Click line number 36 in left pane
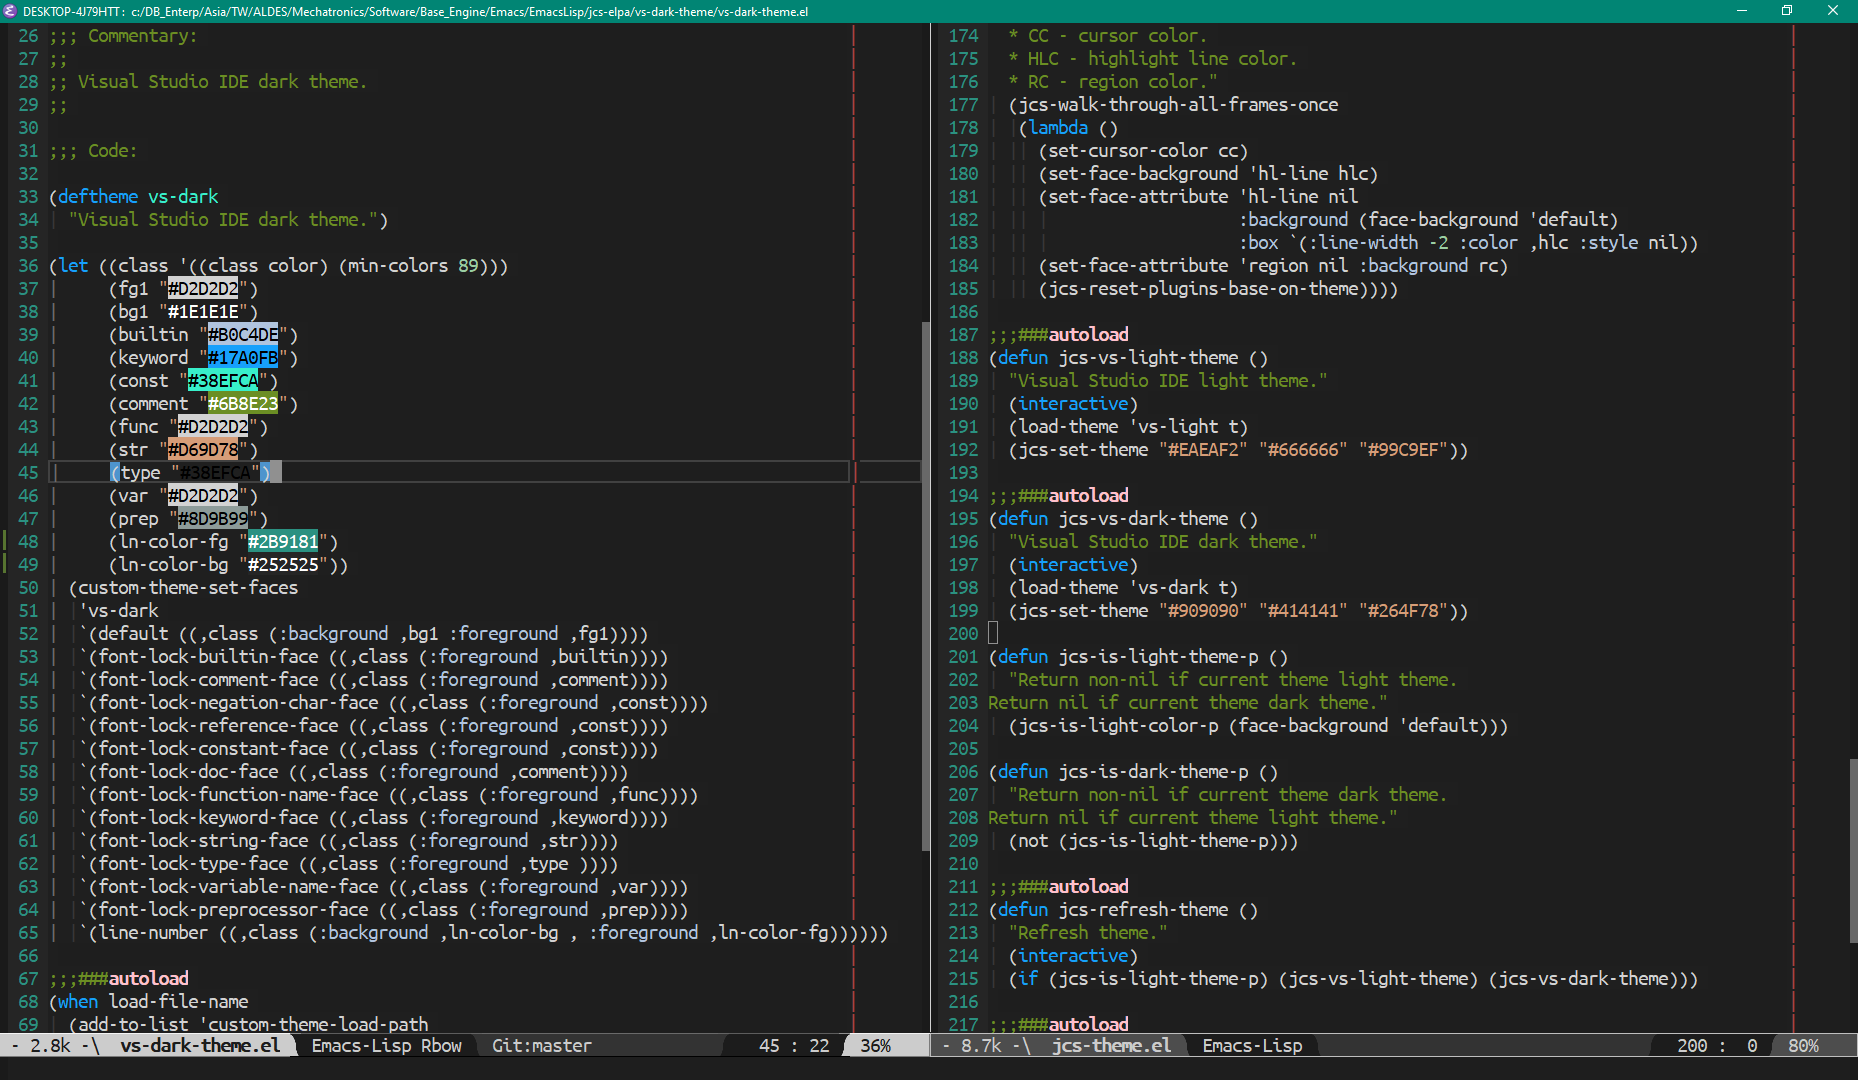1858x1080 pixels. 28,266
